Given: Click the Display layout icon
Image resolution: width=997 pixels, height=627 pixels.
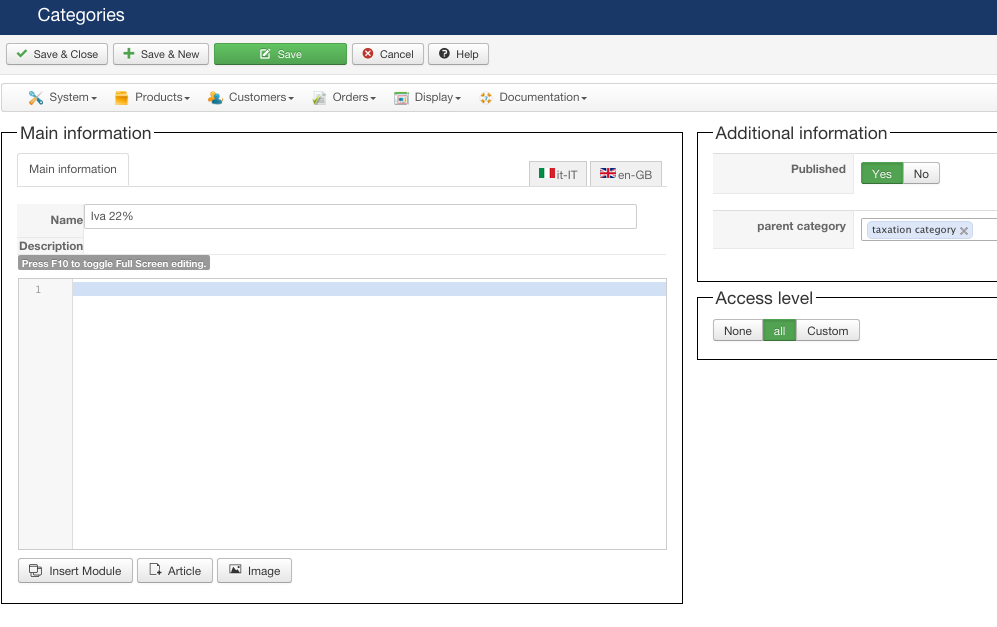Looking at the screenshot, I should click(401, 98).
